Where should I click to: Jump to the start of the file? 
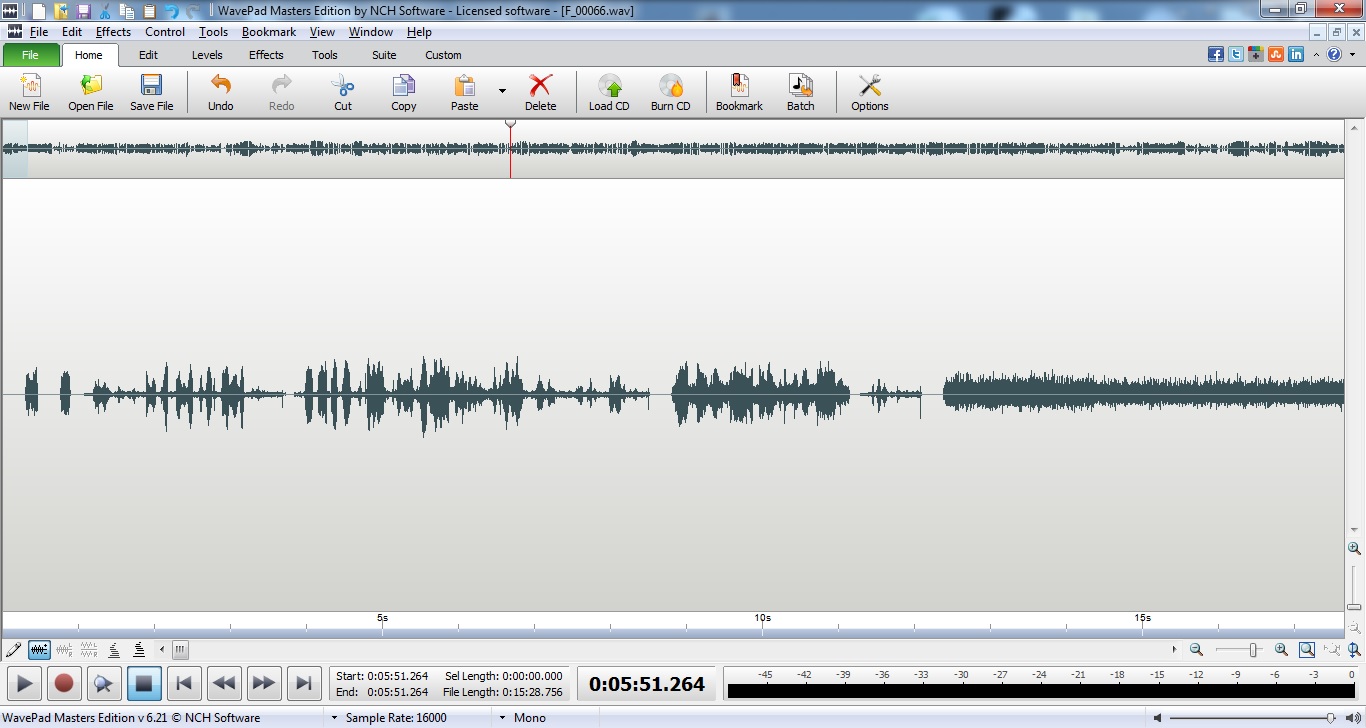coord(184,684)
